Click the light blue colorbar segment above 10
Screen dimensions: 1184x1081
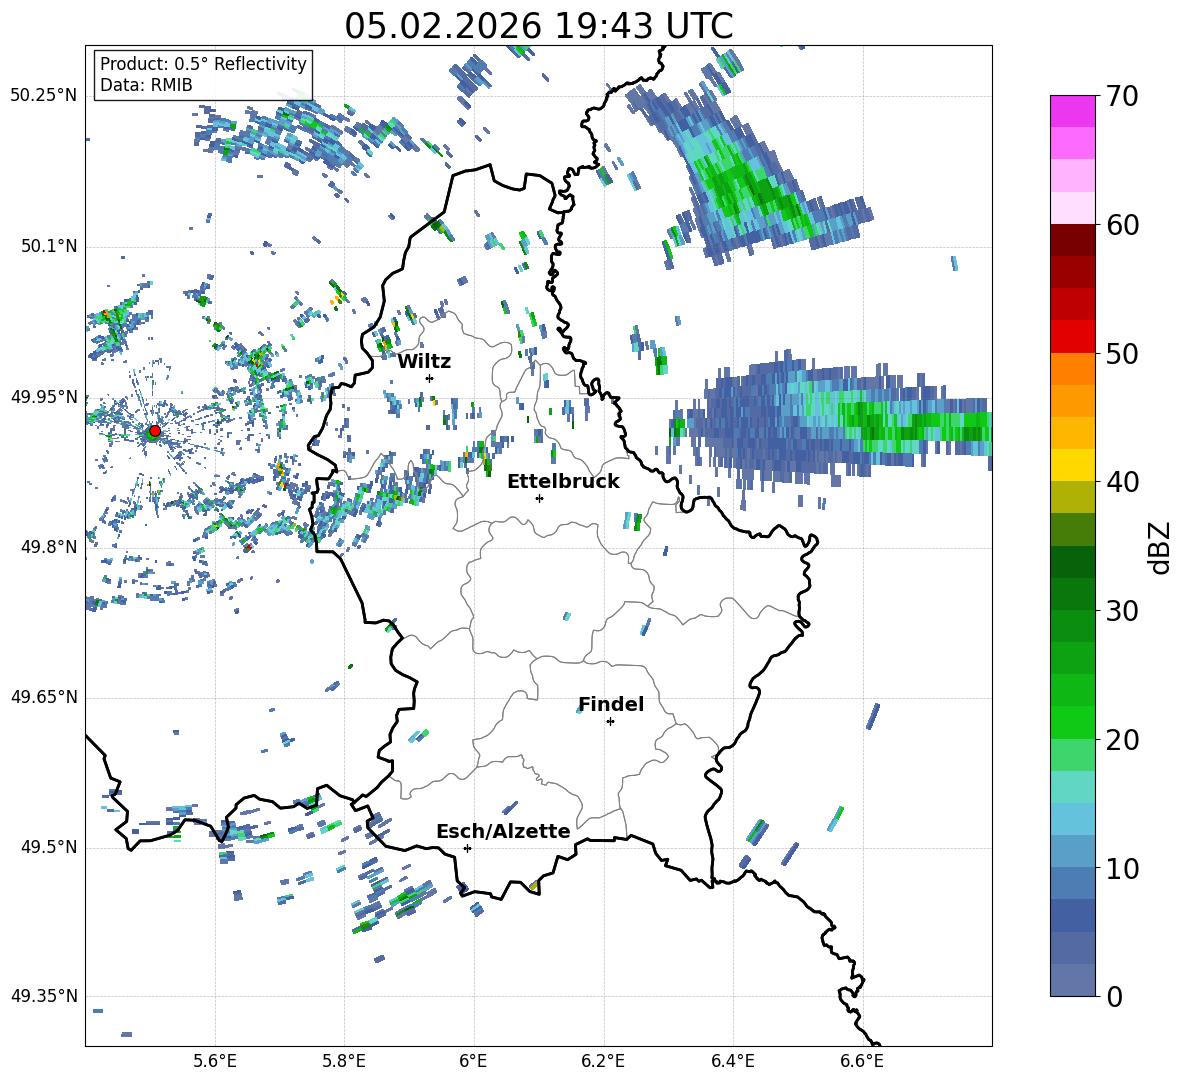click(x=1072, y=819)
